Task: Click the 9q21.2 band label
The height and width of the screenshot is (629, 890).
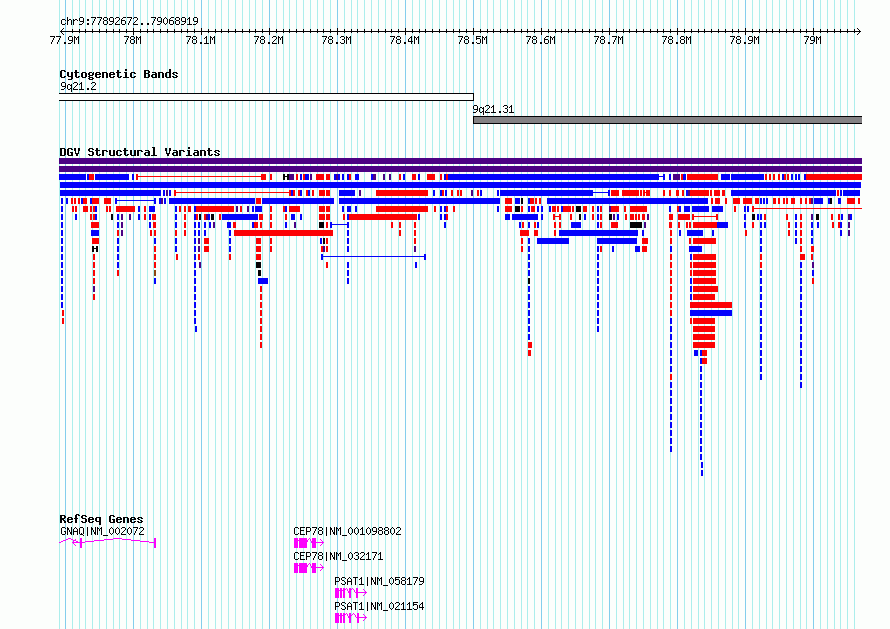Action: point(78,86)
